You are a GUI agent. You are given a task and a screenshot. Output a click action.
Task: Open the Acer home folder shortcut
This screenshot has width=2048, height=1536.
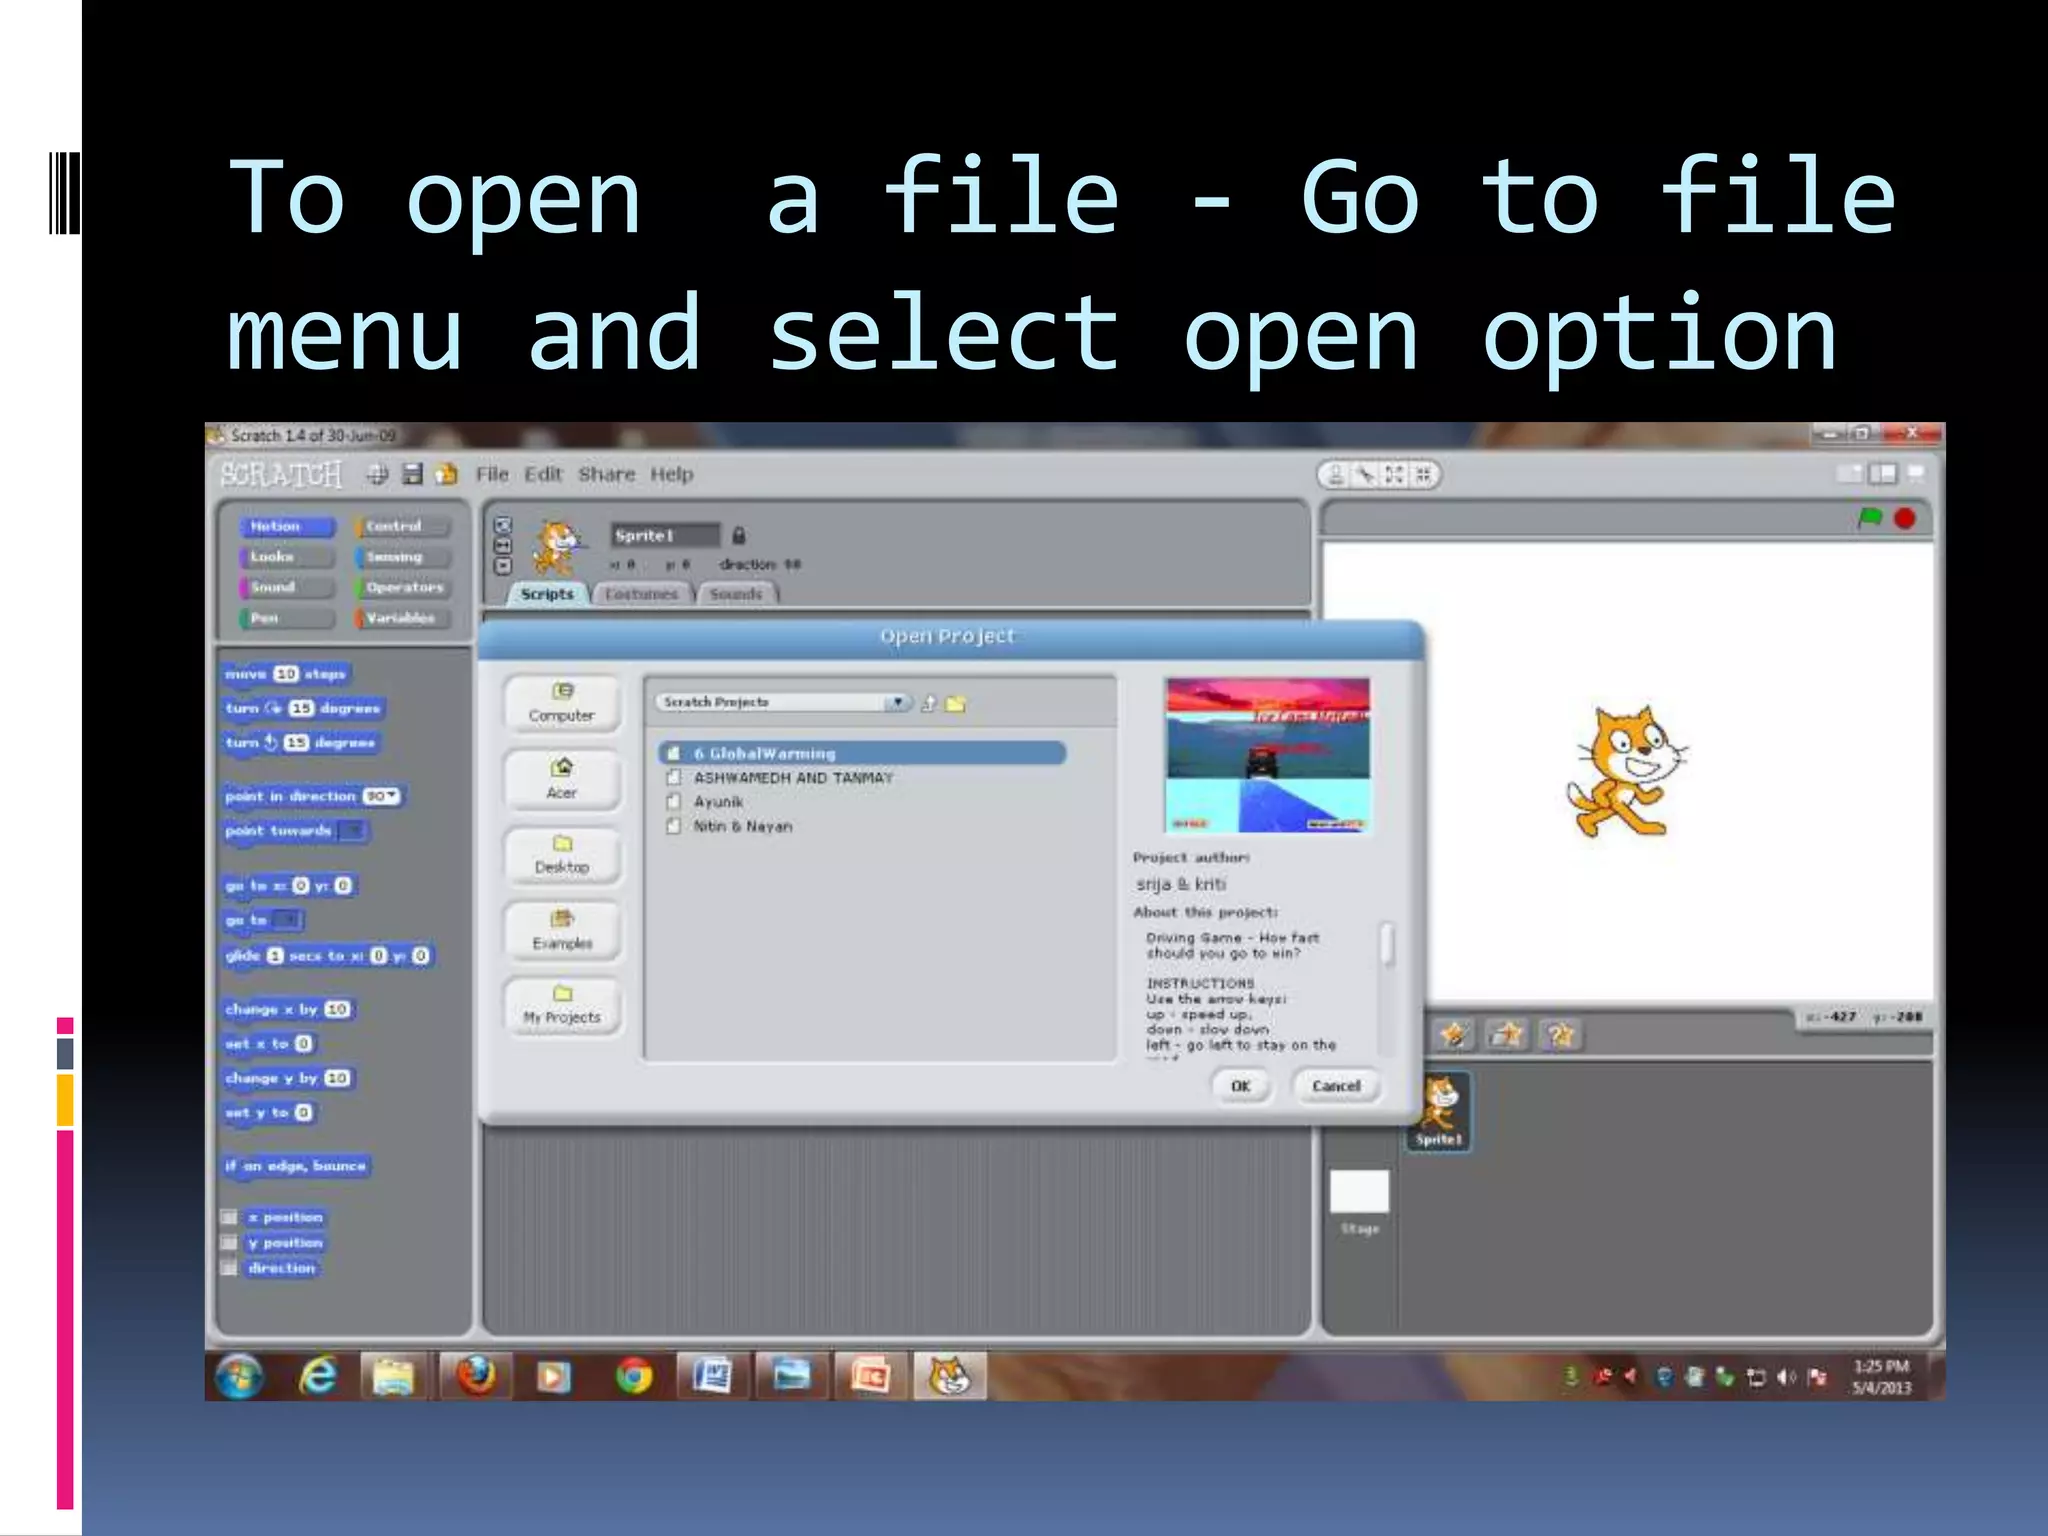[562, 780]
